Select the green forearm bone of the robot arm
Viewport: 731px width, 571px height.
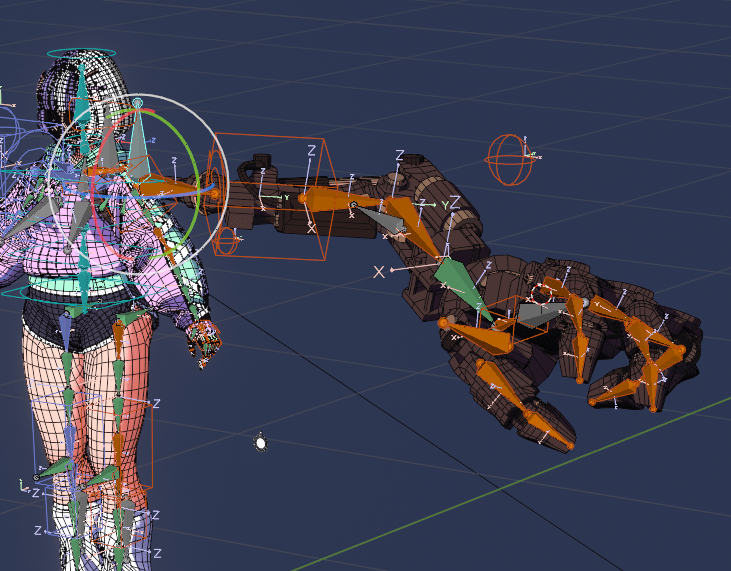[x=462, y=287]
